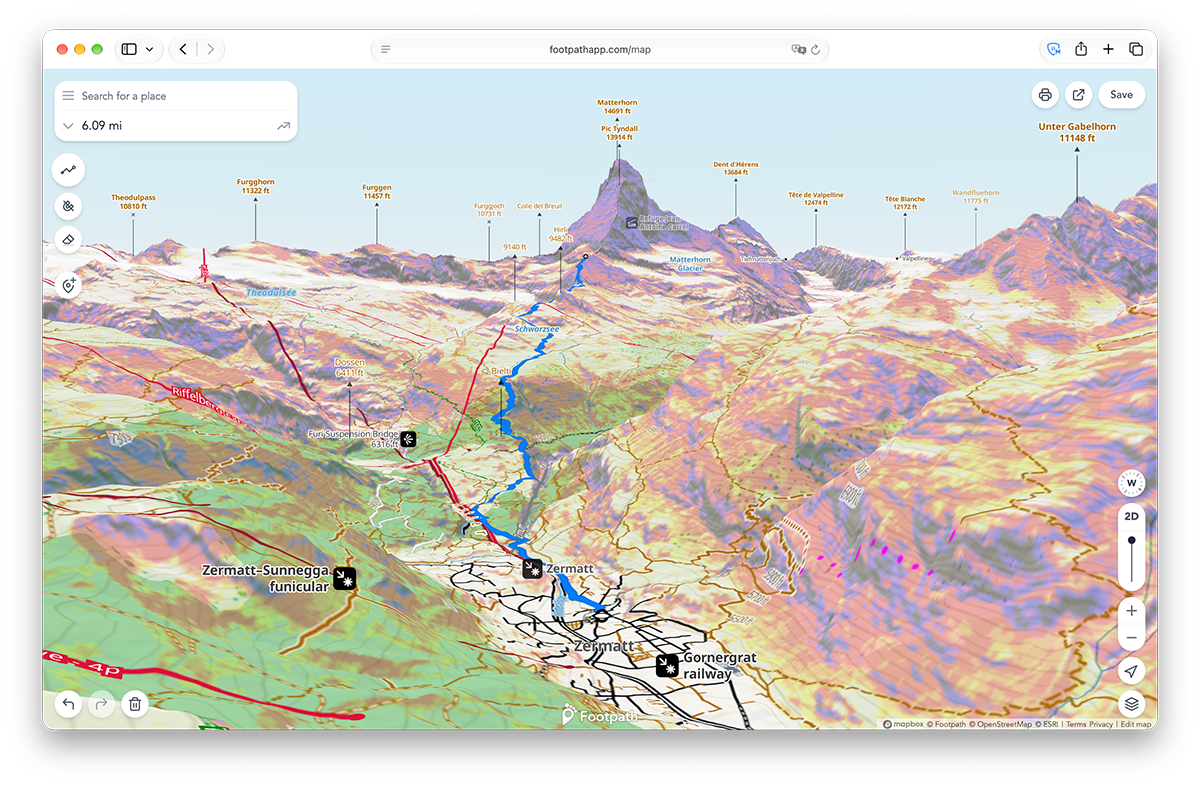Screen dimensions: 1200x785
Task: Select the Pic Tyndall 13914 ft label
Action: pyautogui.click(x=619, y=133)
